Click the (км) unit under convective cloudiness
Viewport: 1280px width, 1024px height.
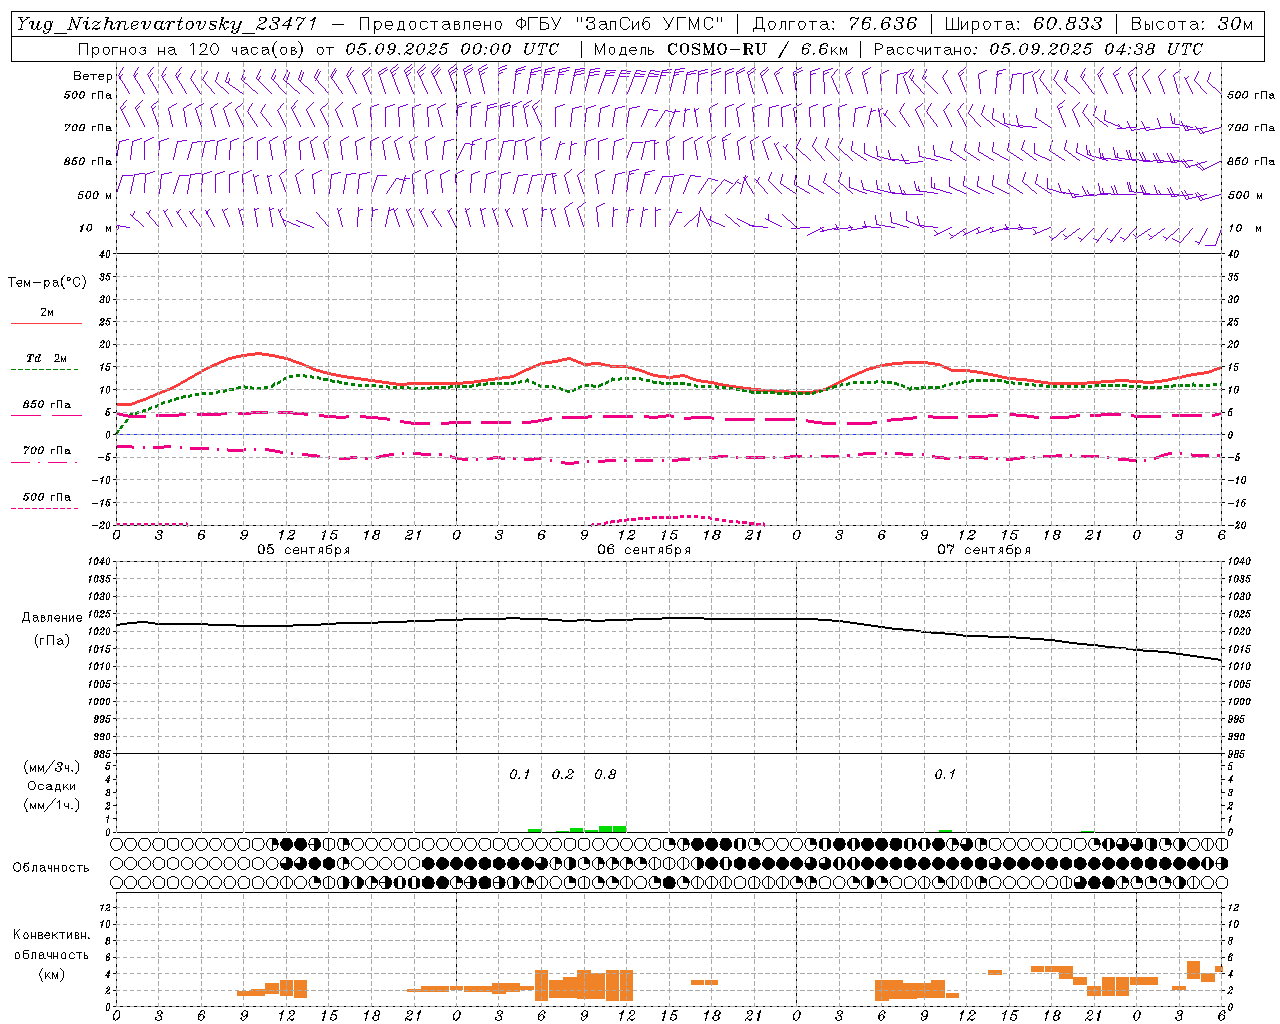click(51, 974)
